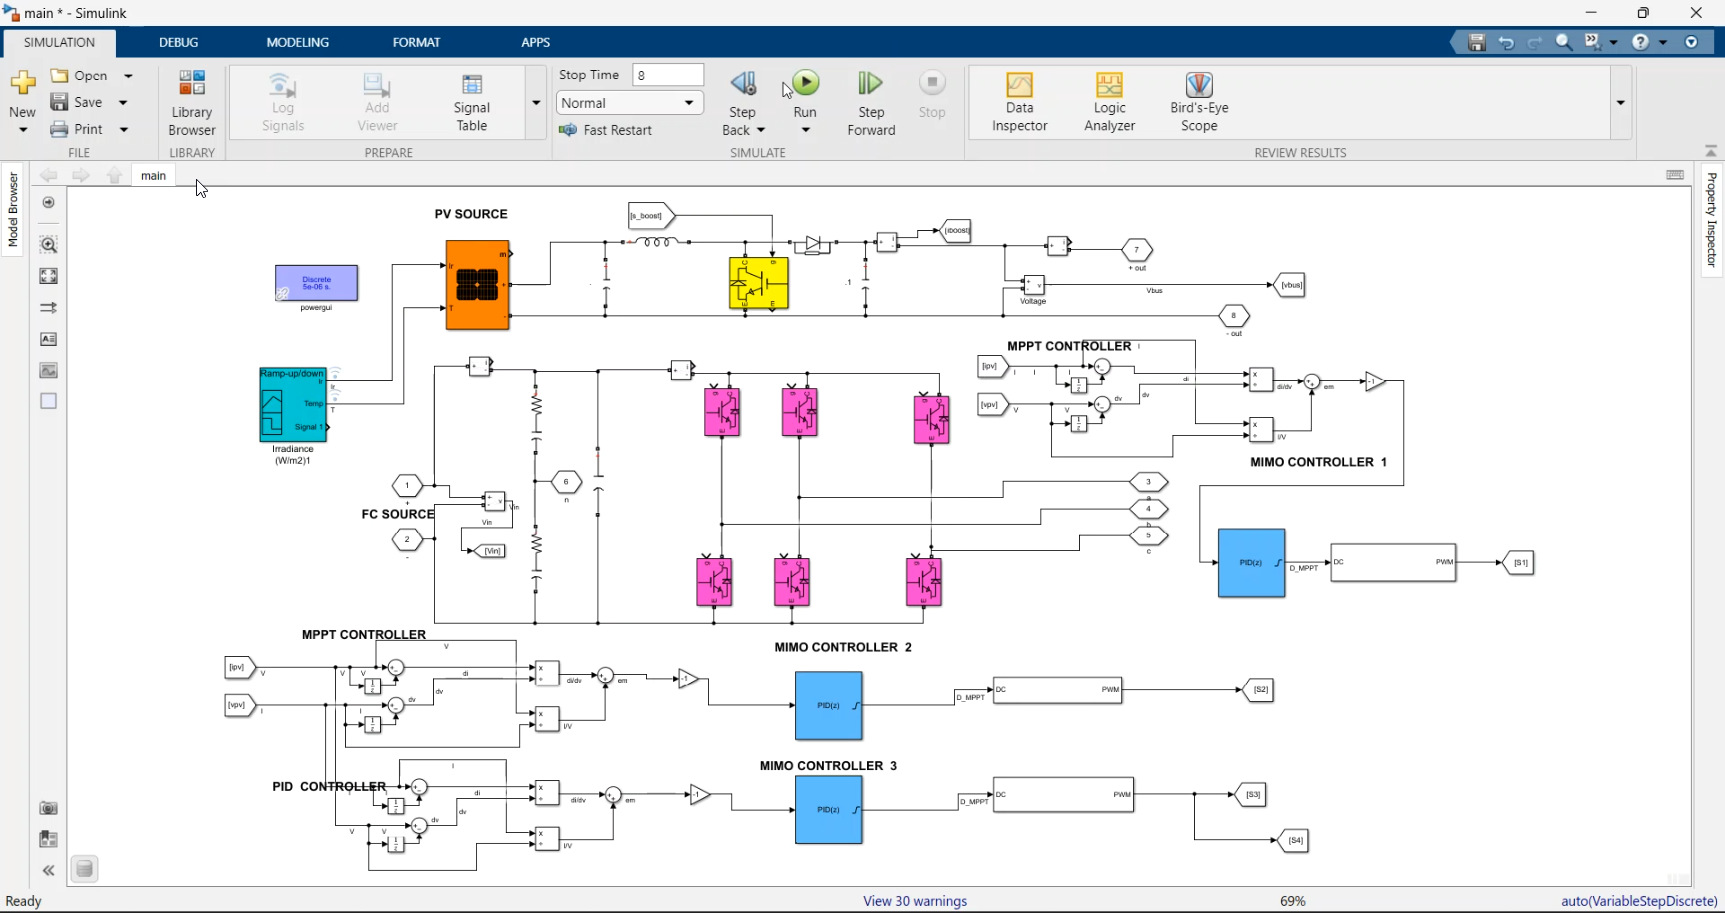This screenshot has width=1725, height=913.
Task: Expand the Open dropdown arrow
Action: pyautogui.click(x=128, y=76)
